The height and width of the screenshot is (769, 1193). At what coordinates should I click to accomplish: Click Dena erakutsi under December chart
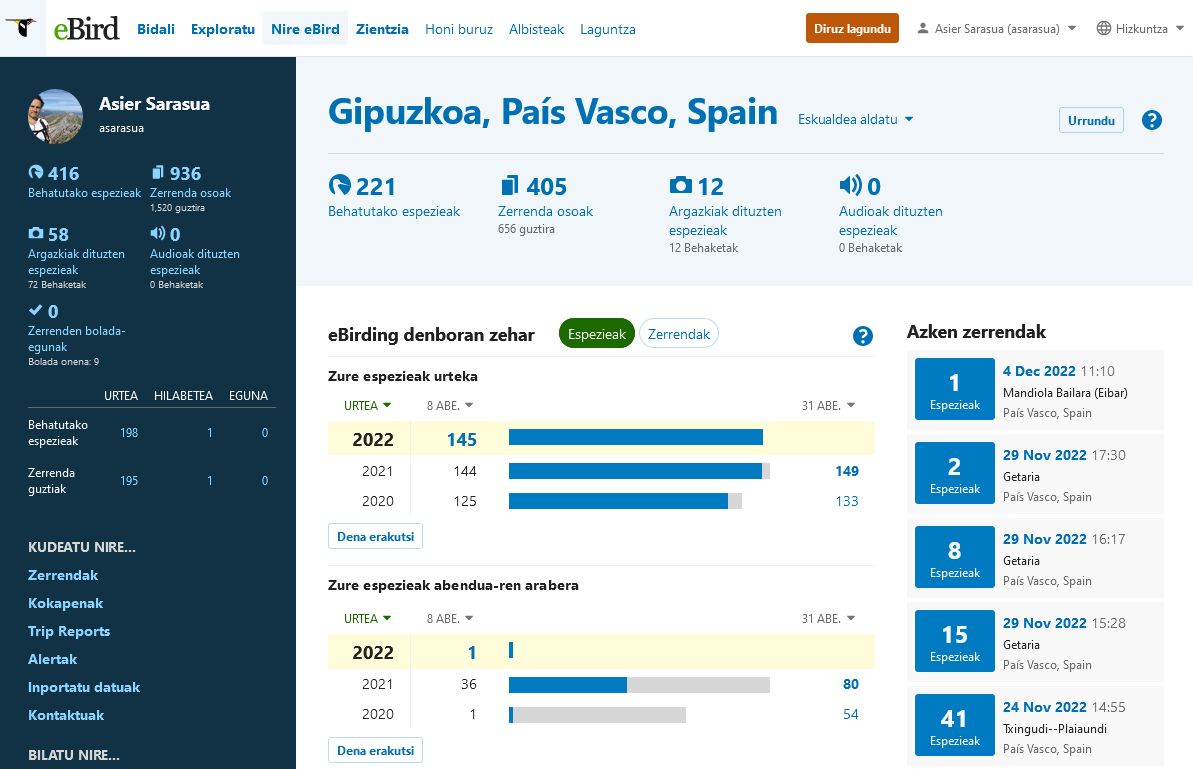click(x=375, y=750)
